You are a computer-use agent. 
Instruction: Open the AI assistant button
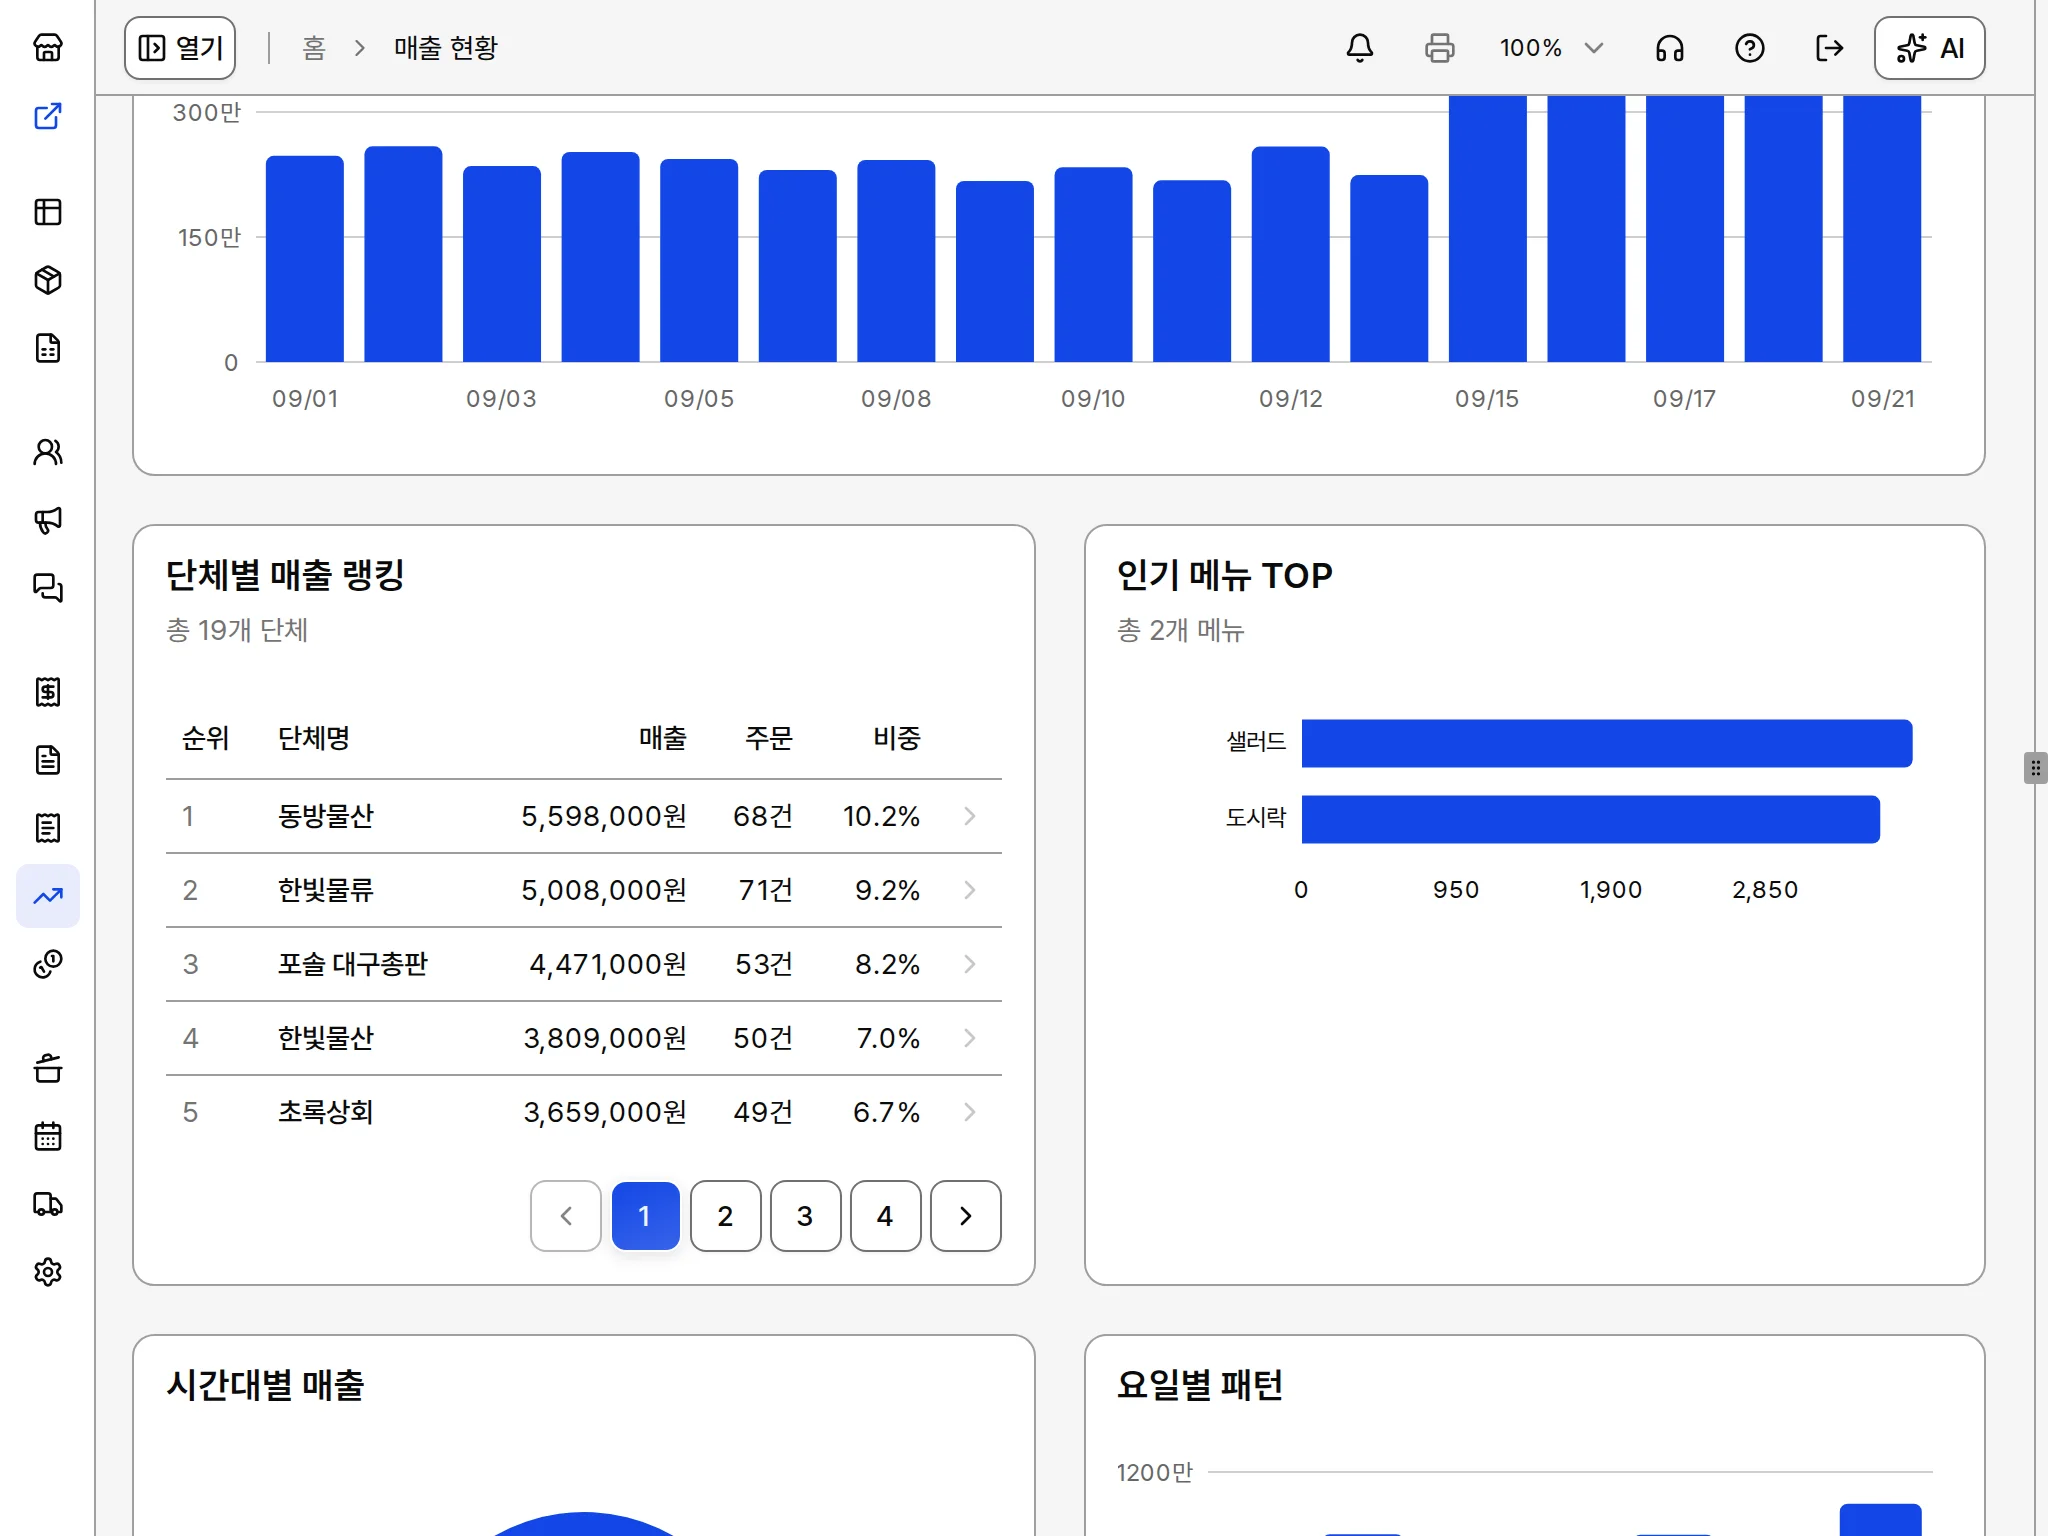[x=1930, y=48]
